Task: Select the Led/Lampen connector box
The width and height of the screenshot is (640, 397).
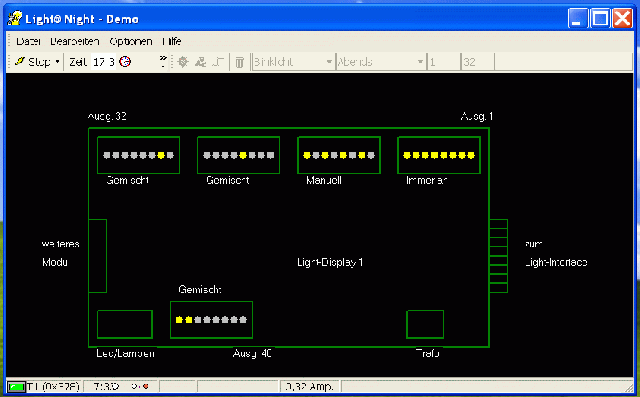Action: coord(125,324)
